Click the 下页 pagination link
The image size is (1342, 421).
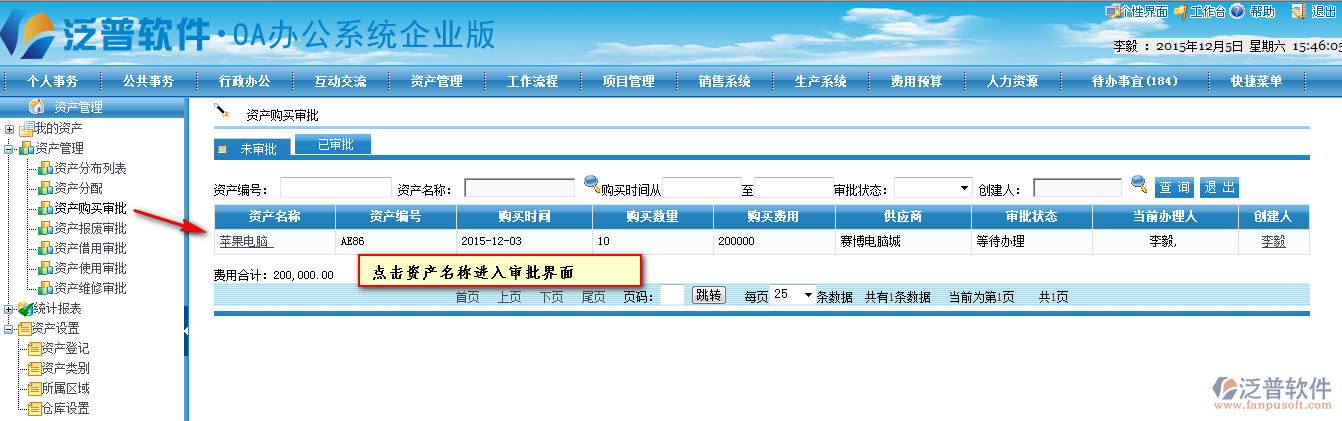551,297
